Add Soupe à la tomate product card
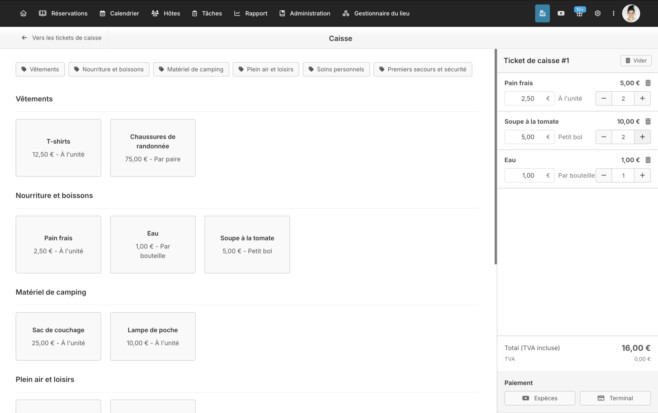This screenshot has height=413, width=658. pos(247,244)
